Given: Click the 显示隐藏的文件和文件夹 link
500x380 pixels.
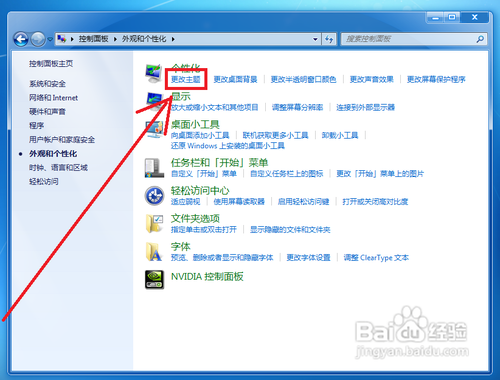Looking at the screenshot, I should [x=290, y=230].
